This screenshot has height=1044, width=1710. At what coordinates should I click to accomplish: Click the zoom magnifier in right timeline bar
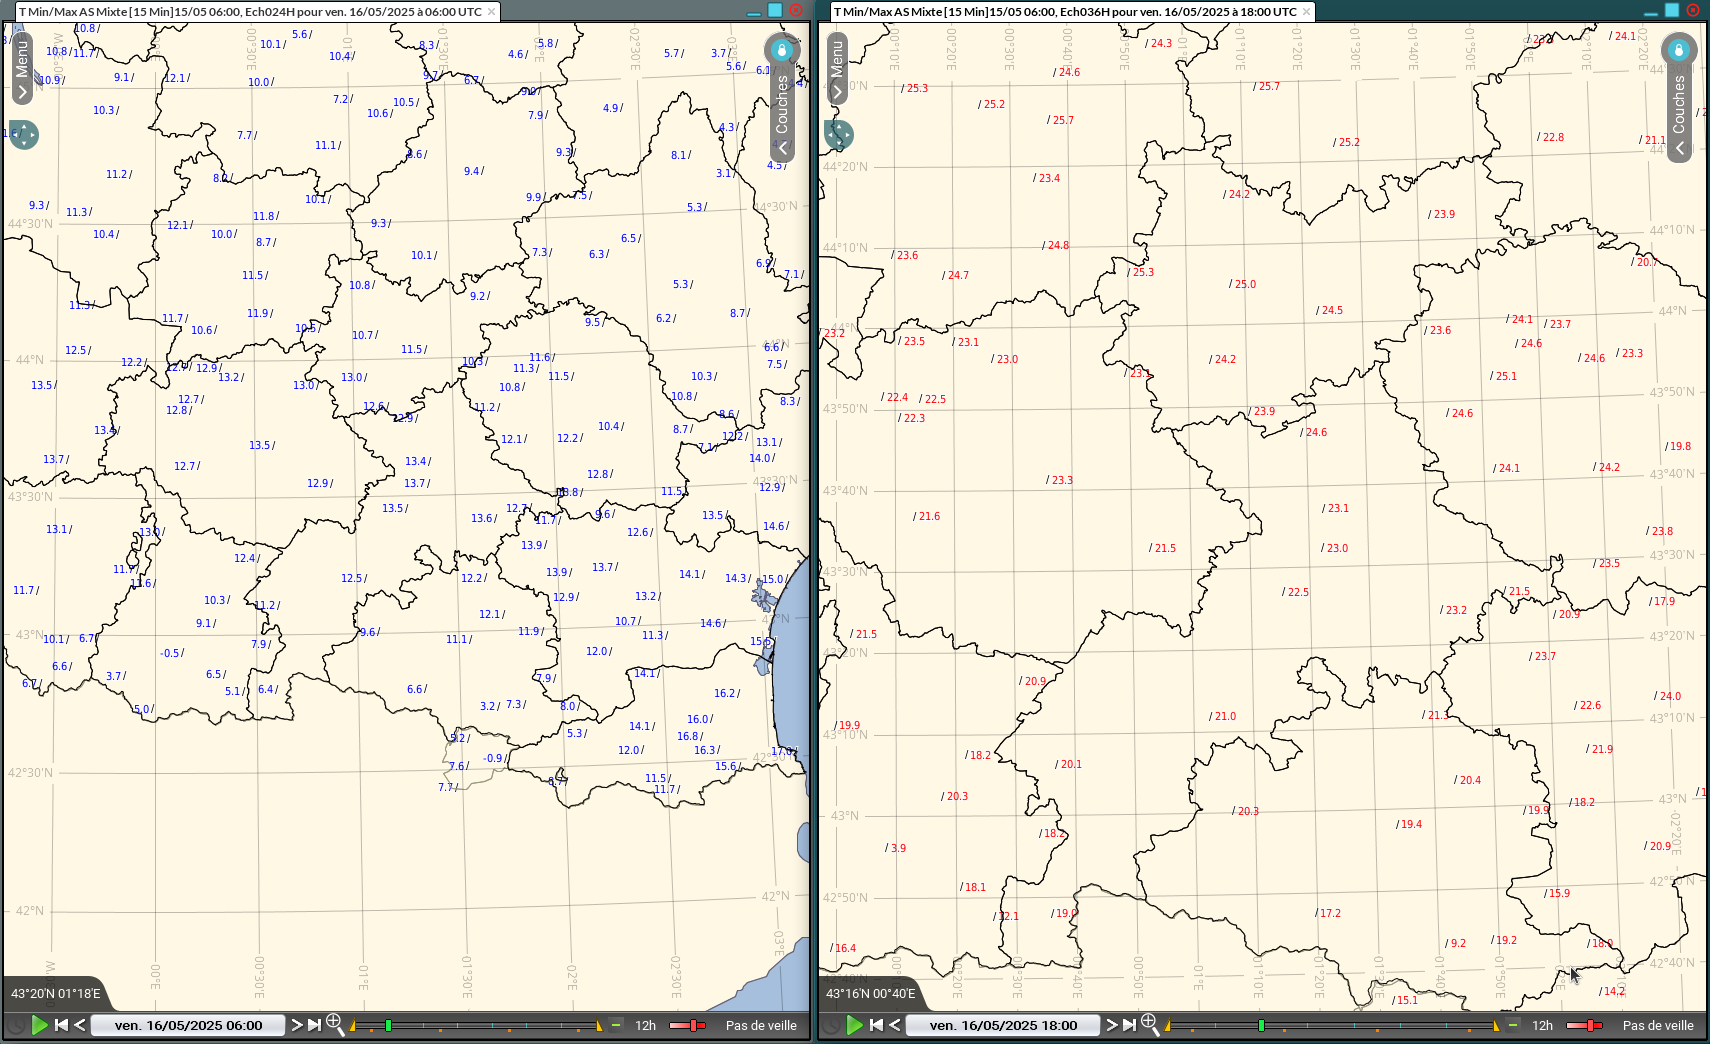click(1150, 1024)
